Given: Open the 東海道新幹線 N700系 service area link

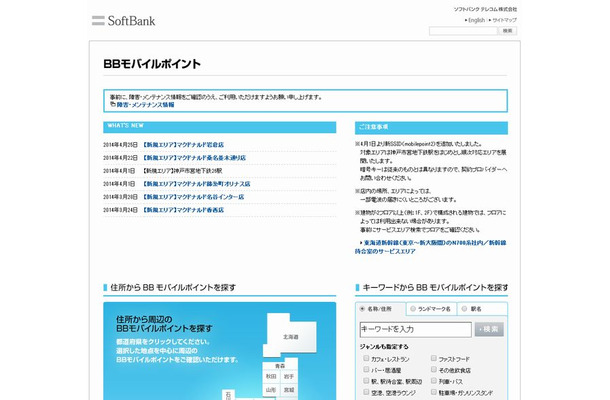Looking at the screenshot, I should coord(430,247).
